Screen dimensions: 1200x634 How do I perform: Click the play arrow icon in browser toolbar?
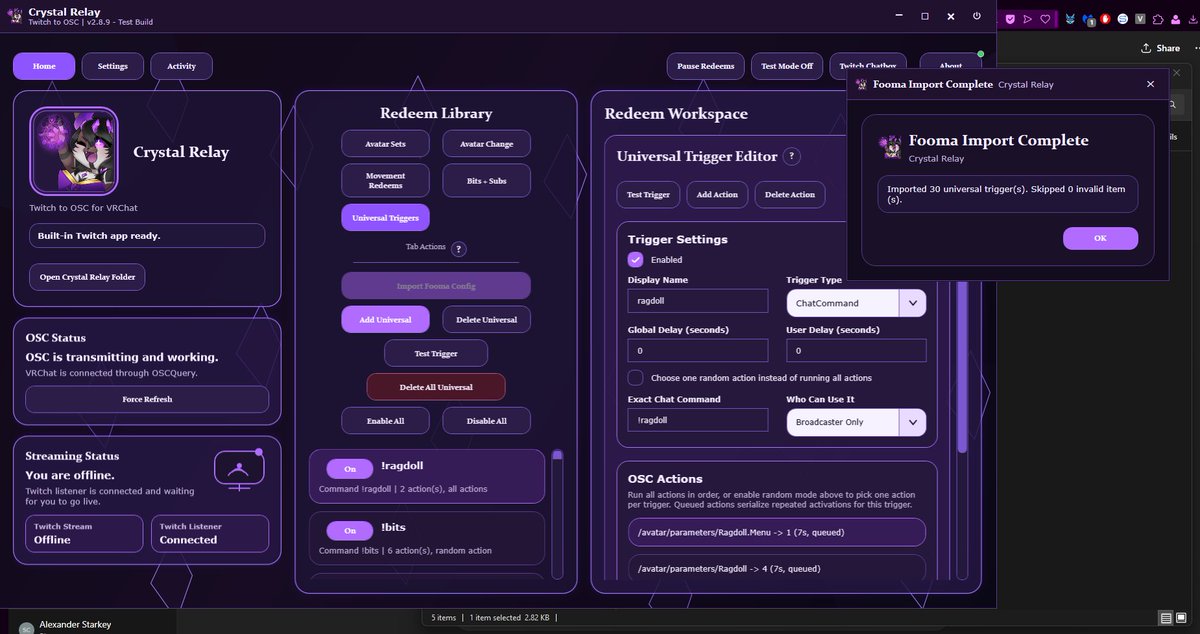tap(1027, 19)
